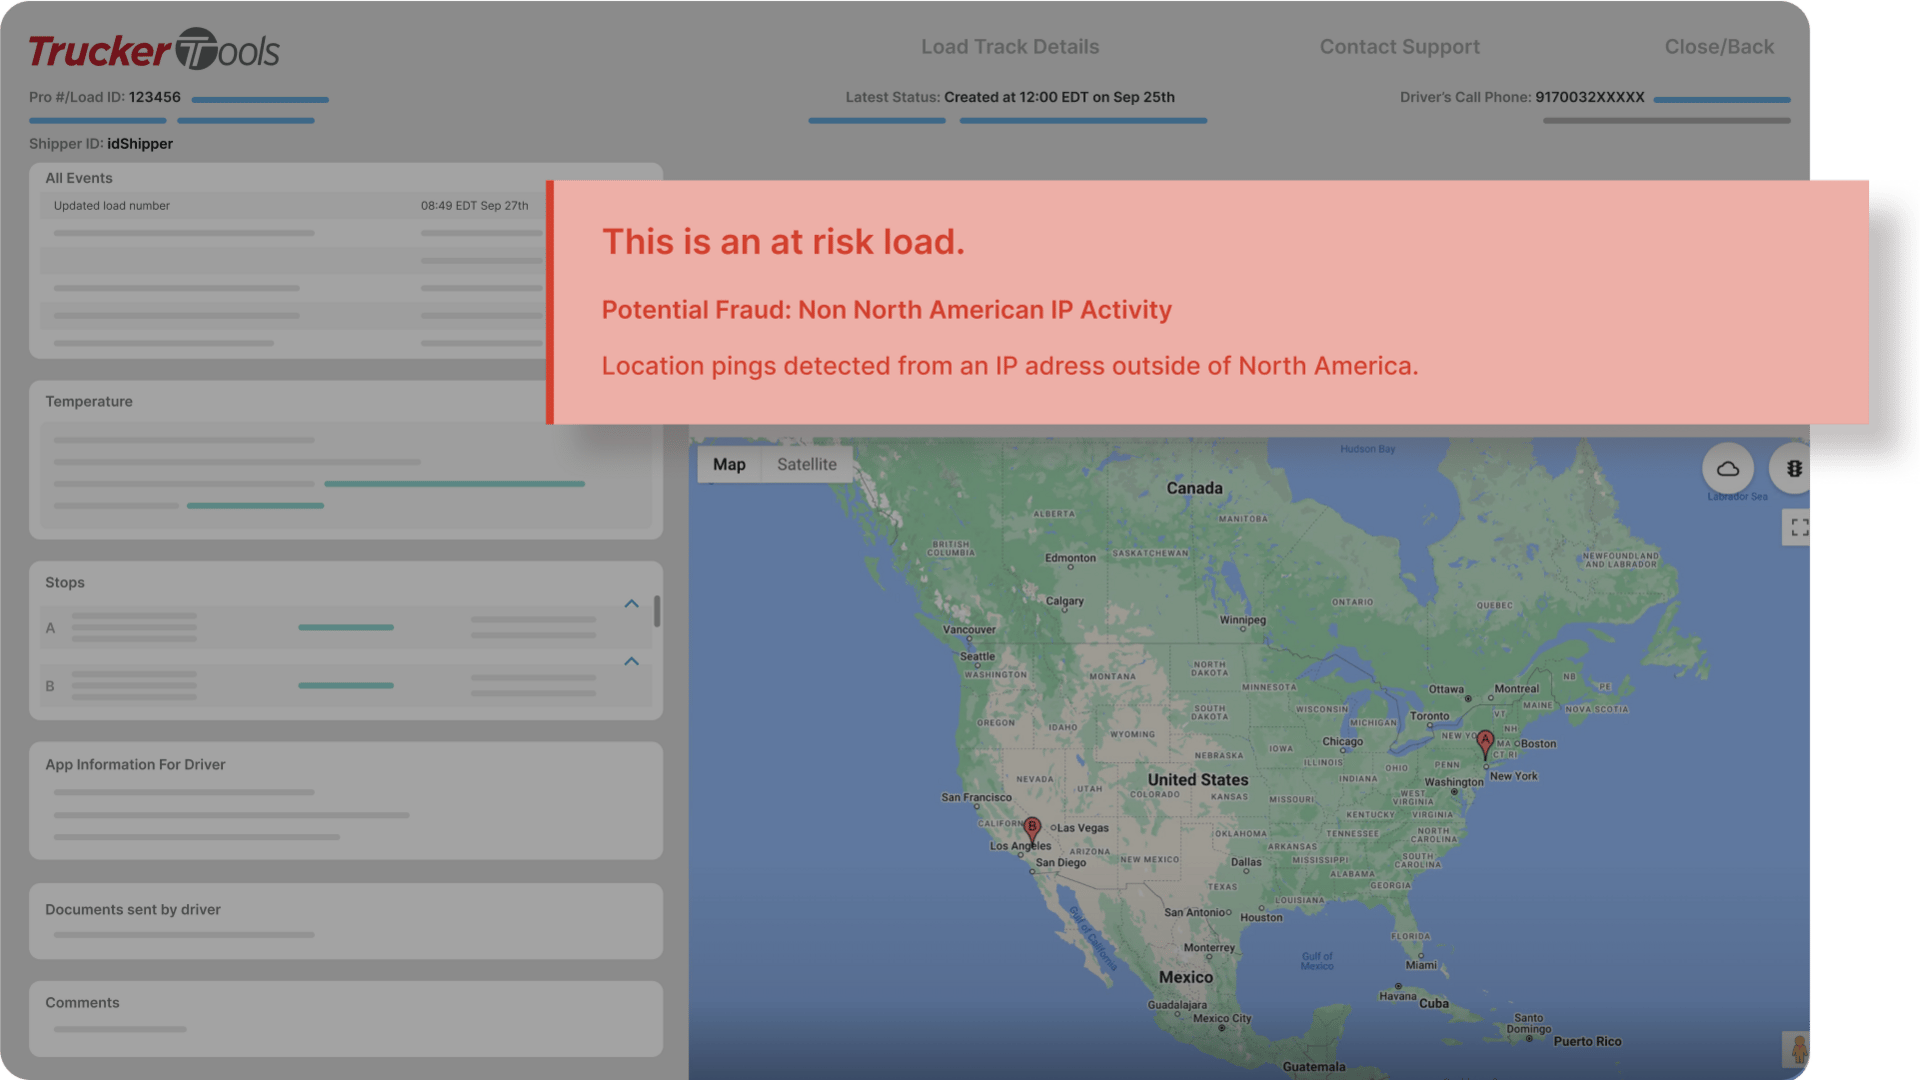Click map marker B near Los Angeles
Viewport: 1920px width, 1080px height.
(1032, 828)
